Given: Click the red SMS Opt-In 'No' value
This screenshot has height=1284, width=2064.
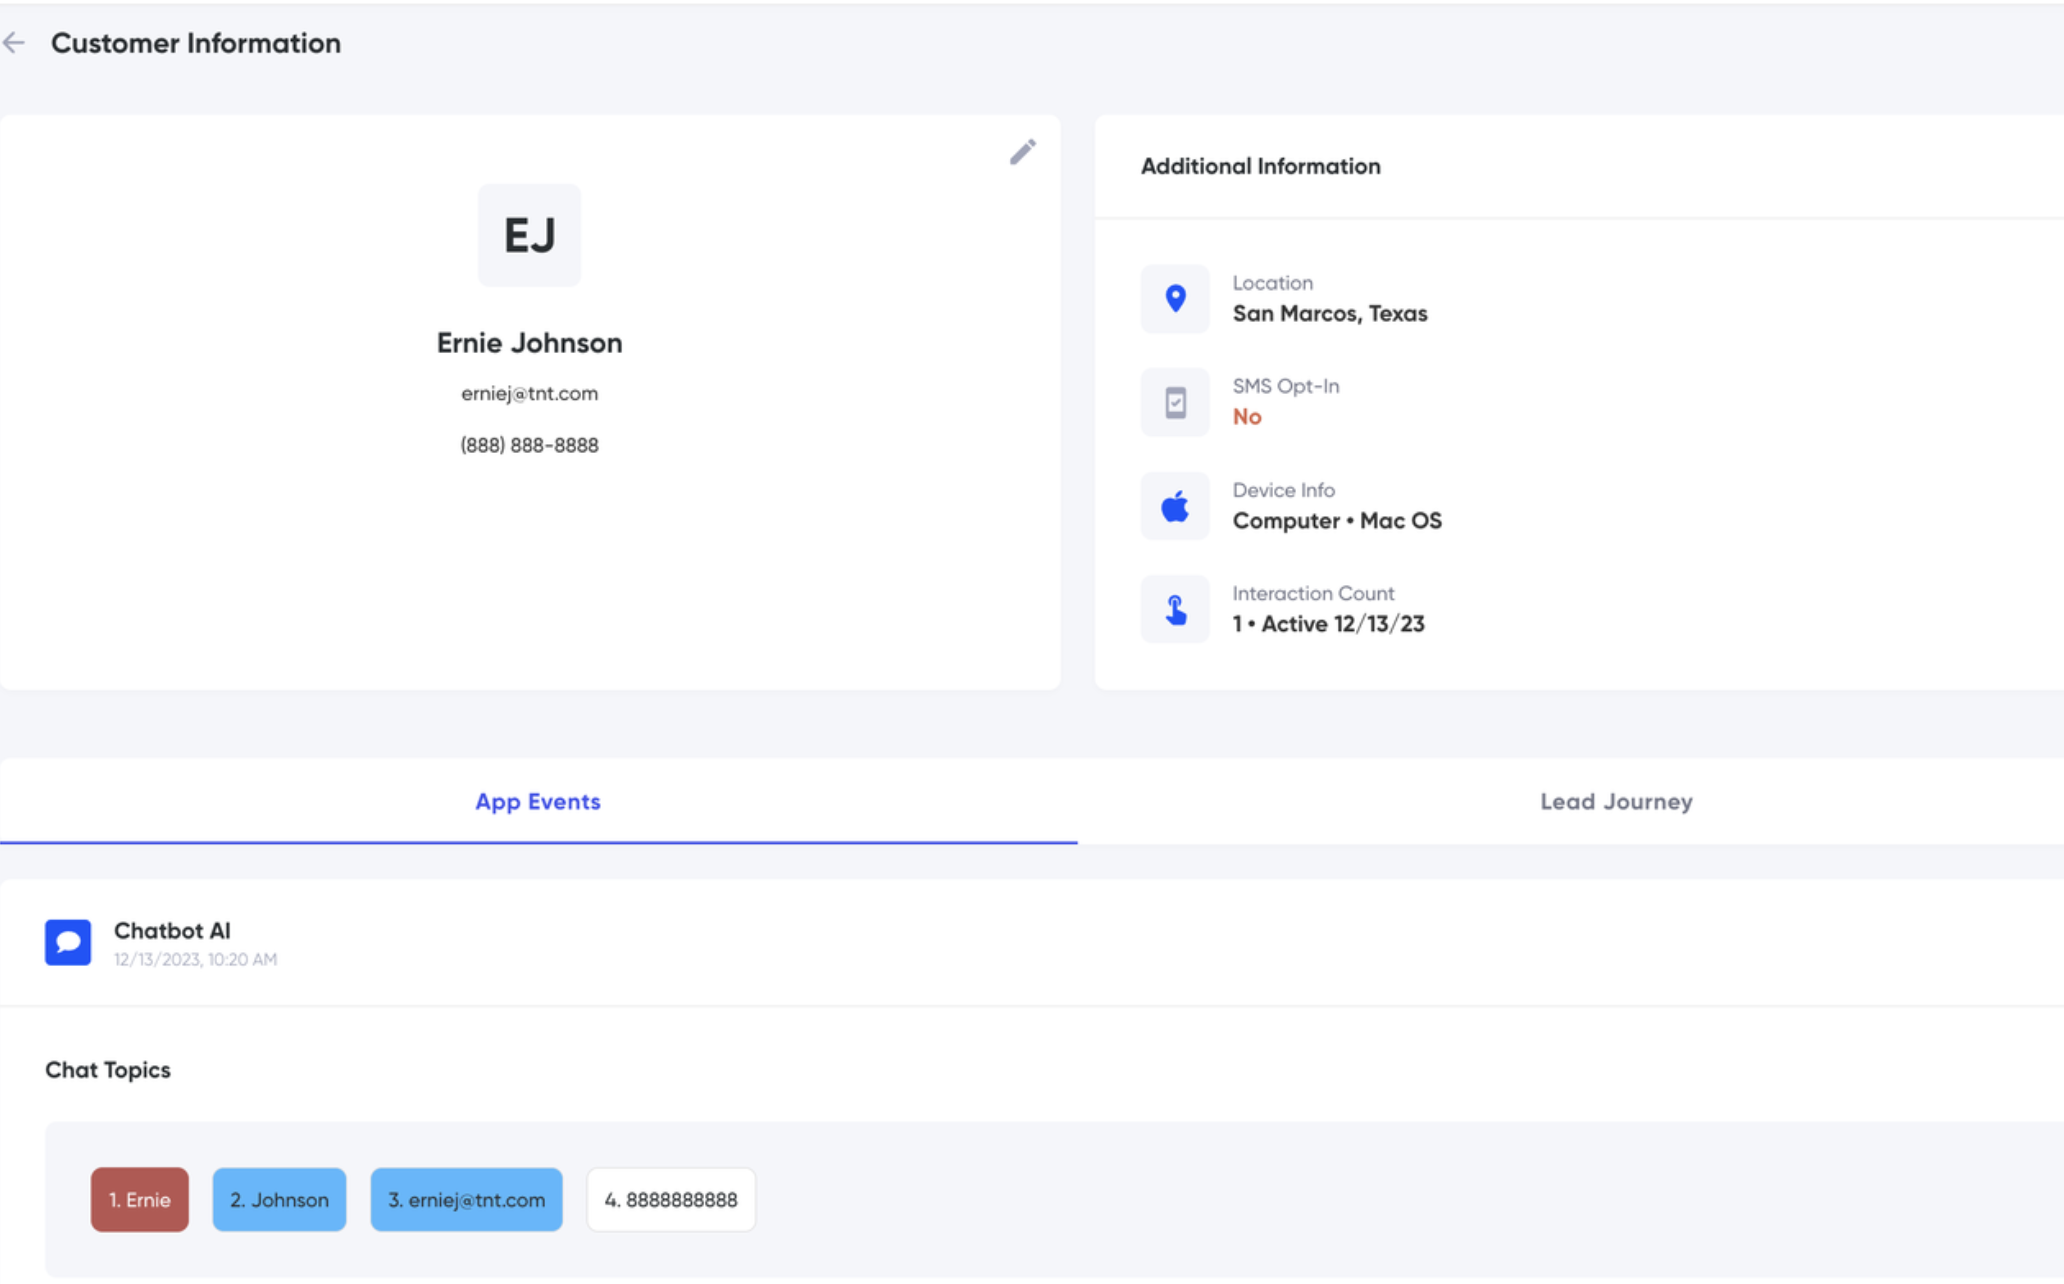Looking at the screenshot, I should (x=1247, y=417).
